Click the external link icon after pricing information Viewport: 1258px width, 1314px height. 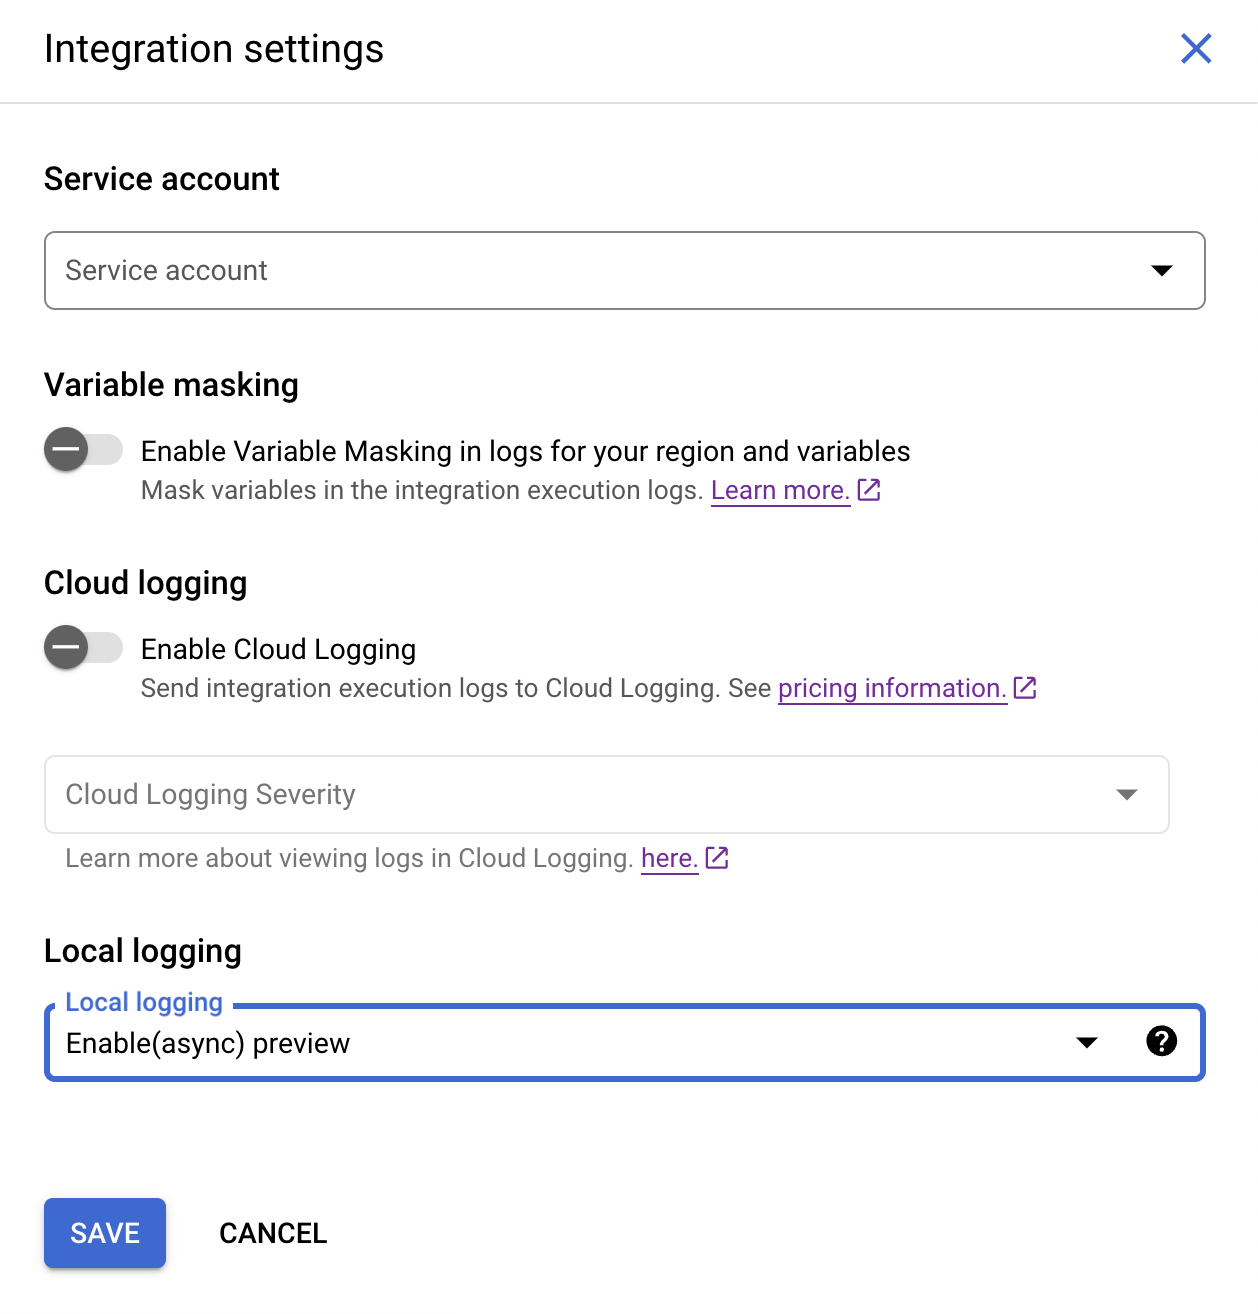pos(1025,687)
